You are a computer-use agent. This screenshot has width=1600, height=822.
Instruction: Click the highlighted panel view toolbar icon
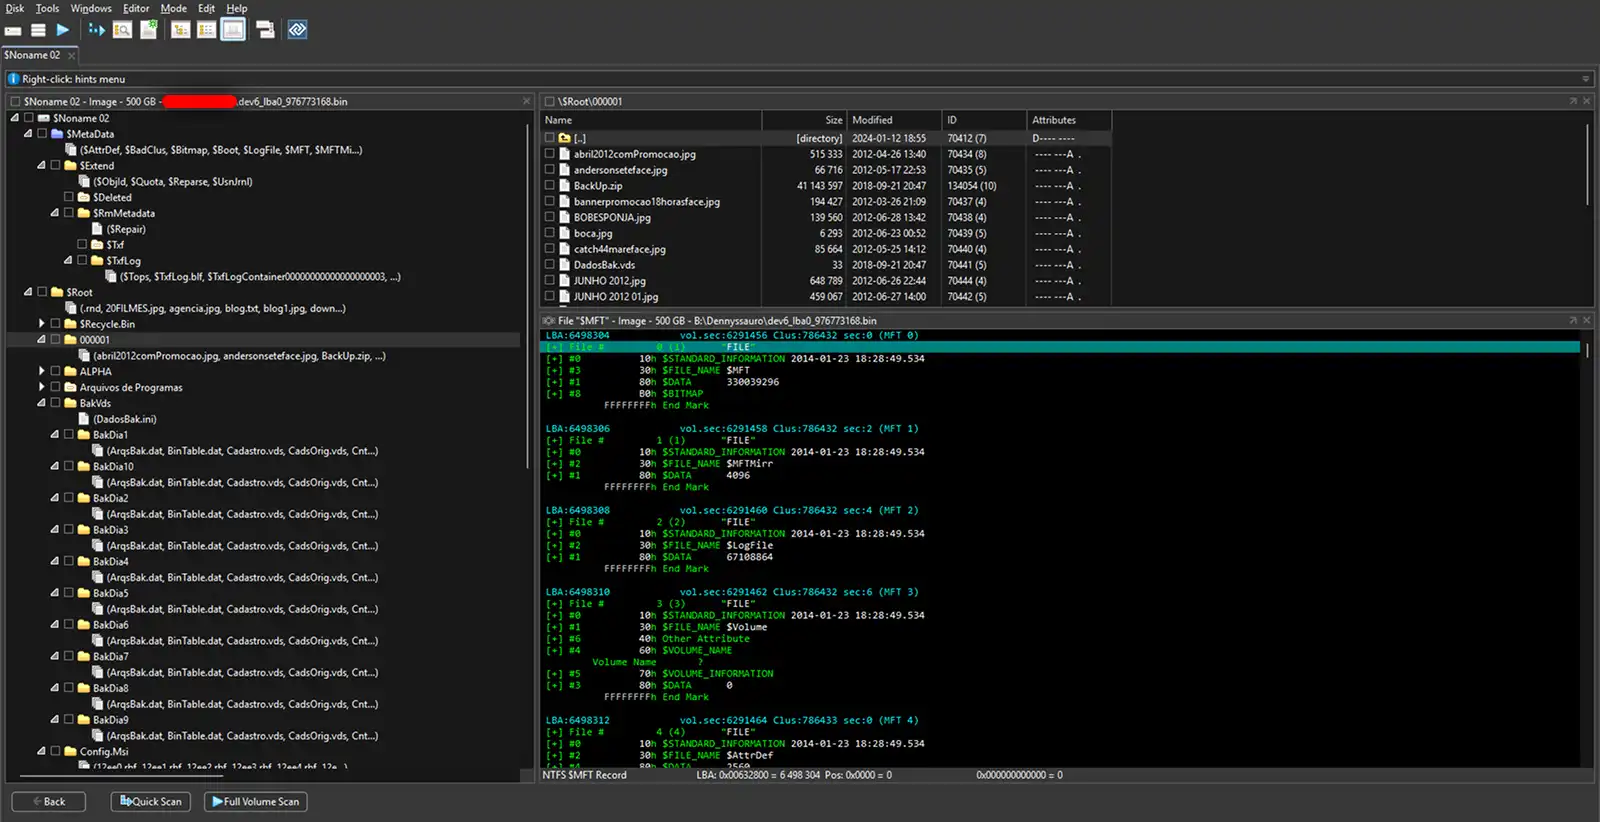coord(233,30)
